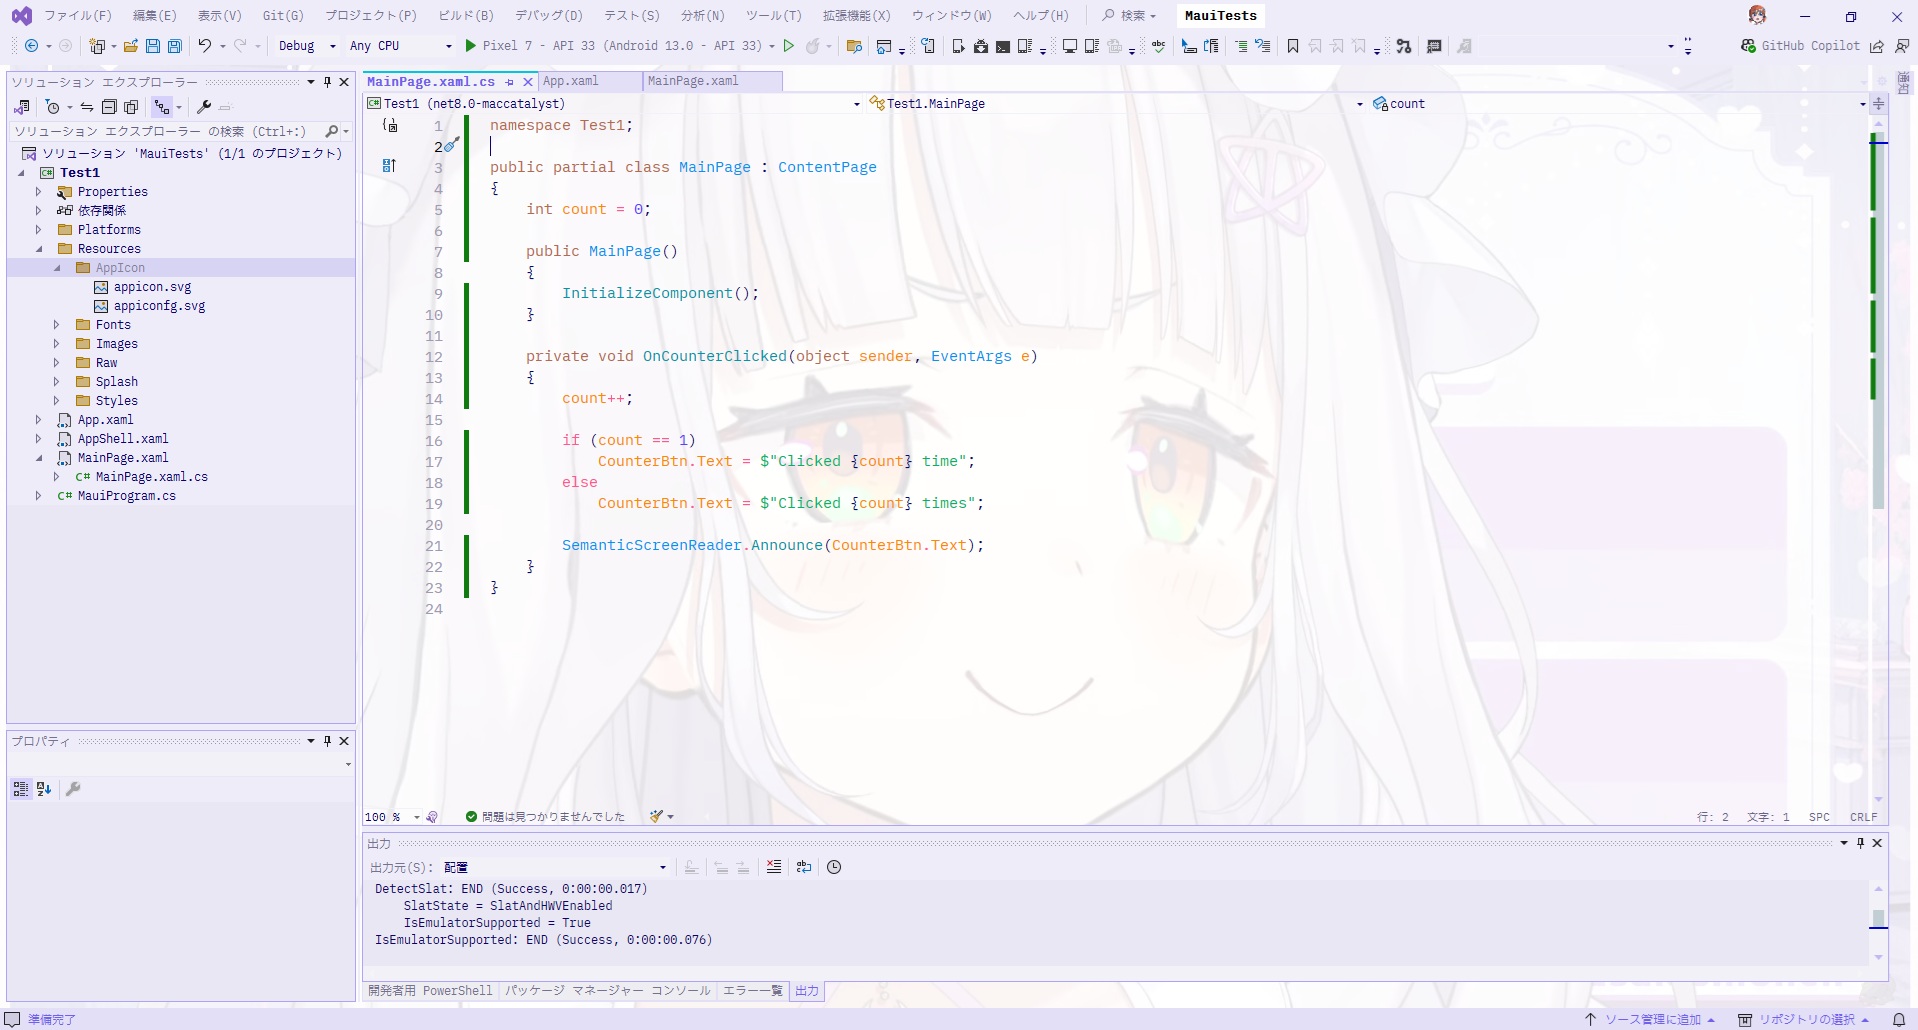Open the エラー一覧 panel tab
Viewport: 1918px width, 1030px height.
click(752, 991)
